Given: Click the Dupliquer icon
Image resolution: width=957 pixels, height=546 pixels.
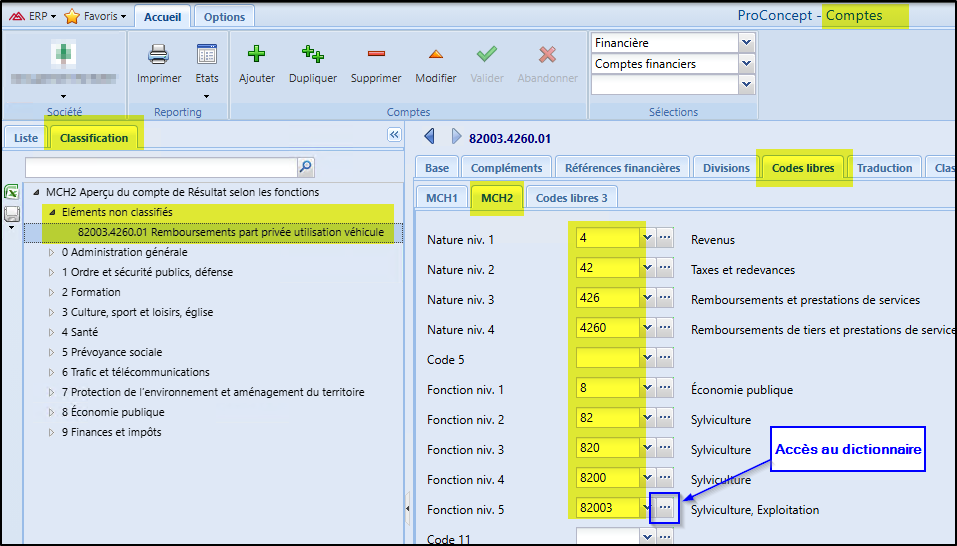Looking at the screenshot, I should point(312,55).
